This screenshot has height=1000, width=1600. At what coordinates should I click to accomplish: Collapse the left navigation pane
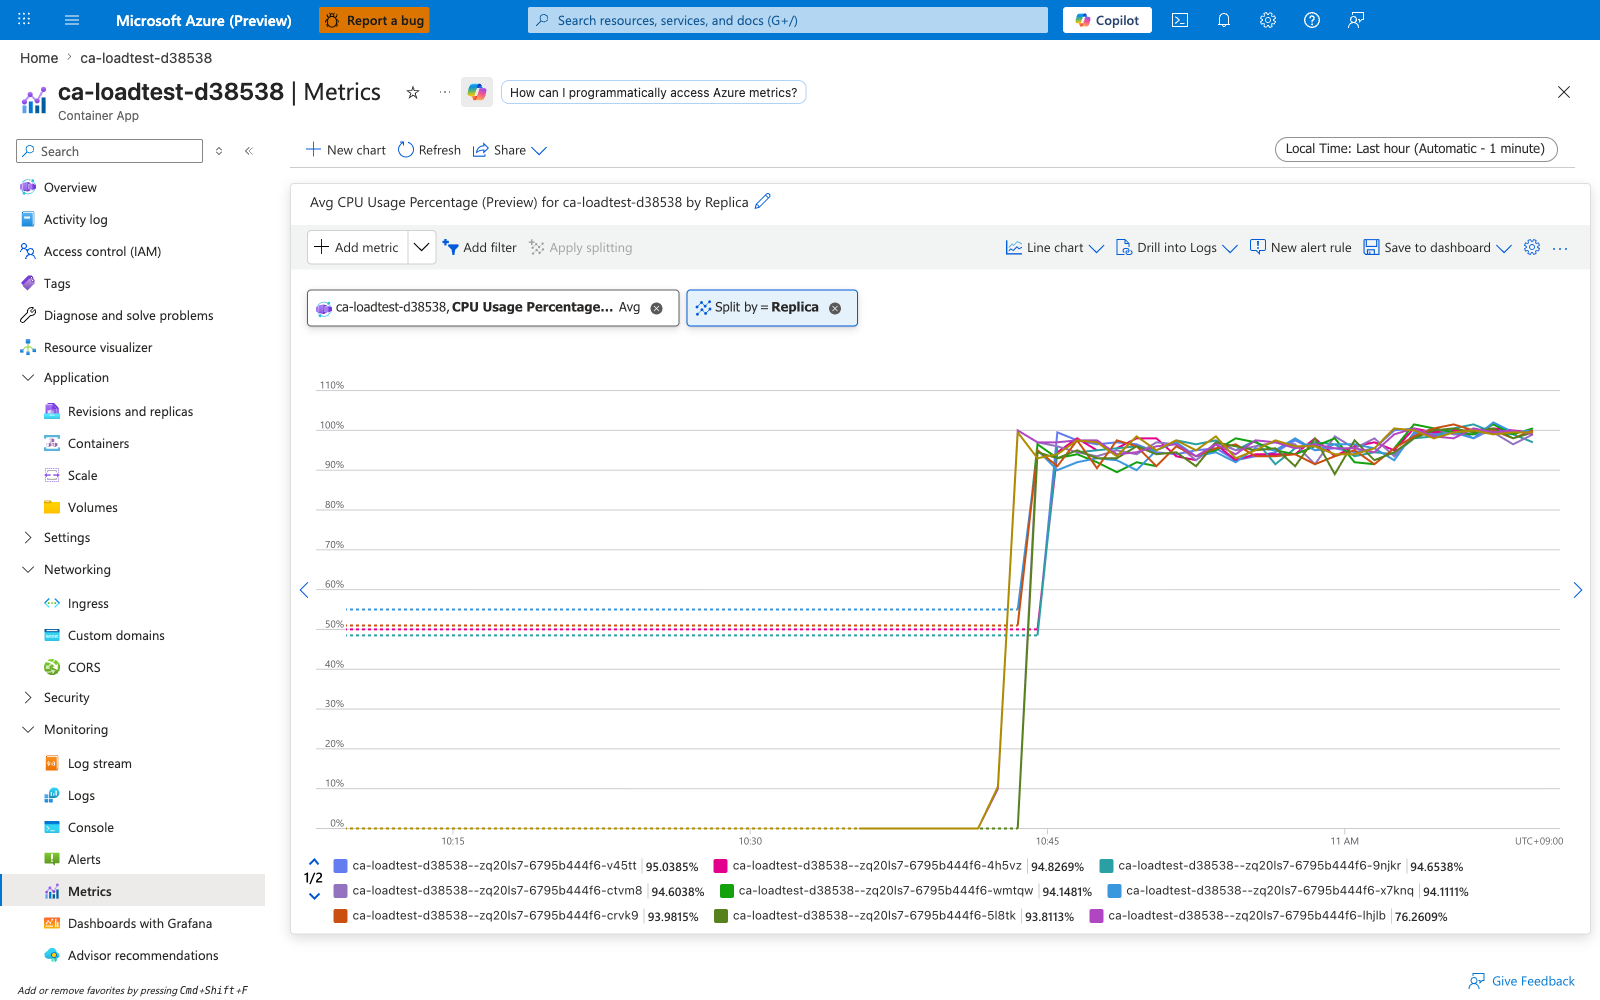coord(249,151)
